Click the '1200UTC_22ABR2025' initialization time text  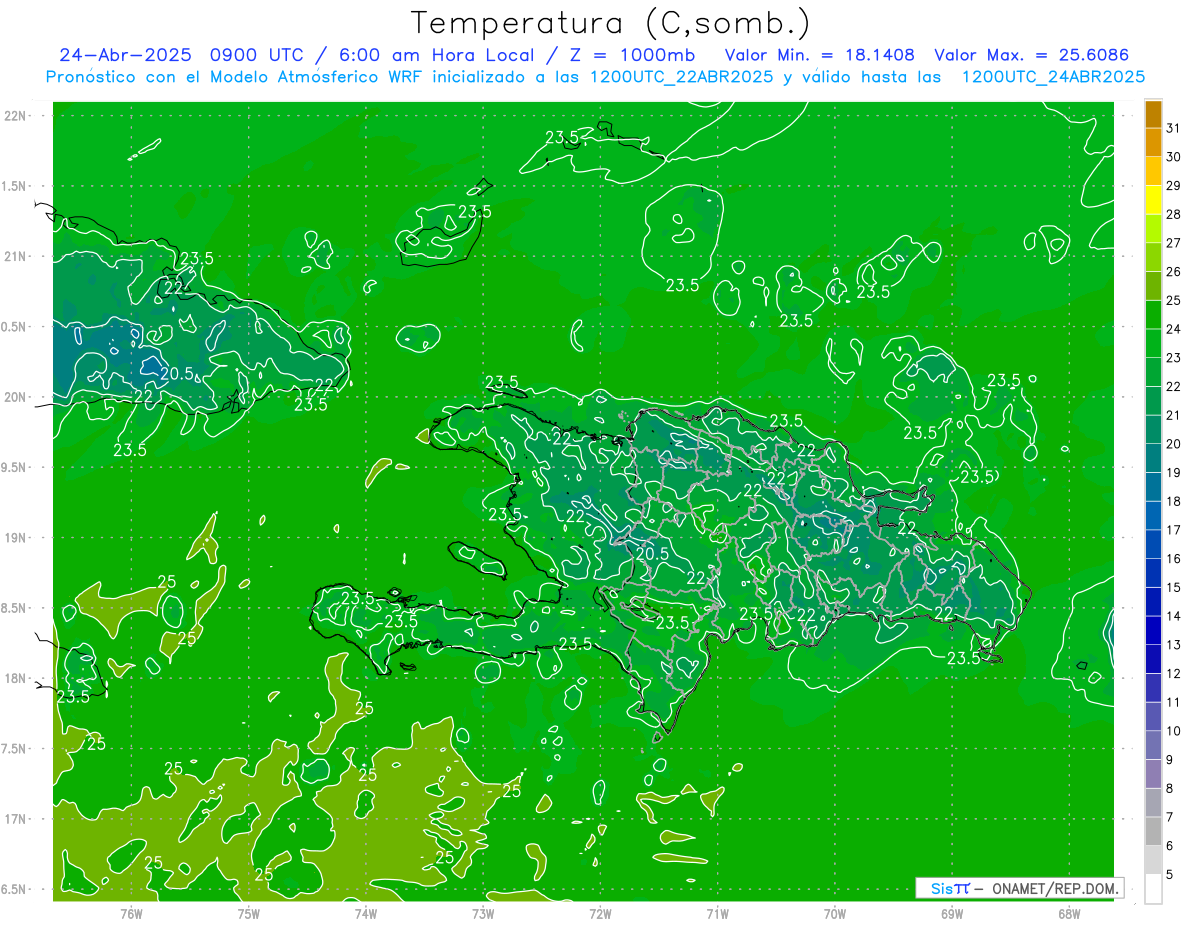coord(681,77)
